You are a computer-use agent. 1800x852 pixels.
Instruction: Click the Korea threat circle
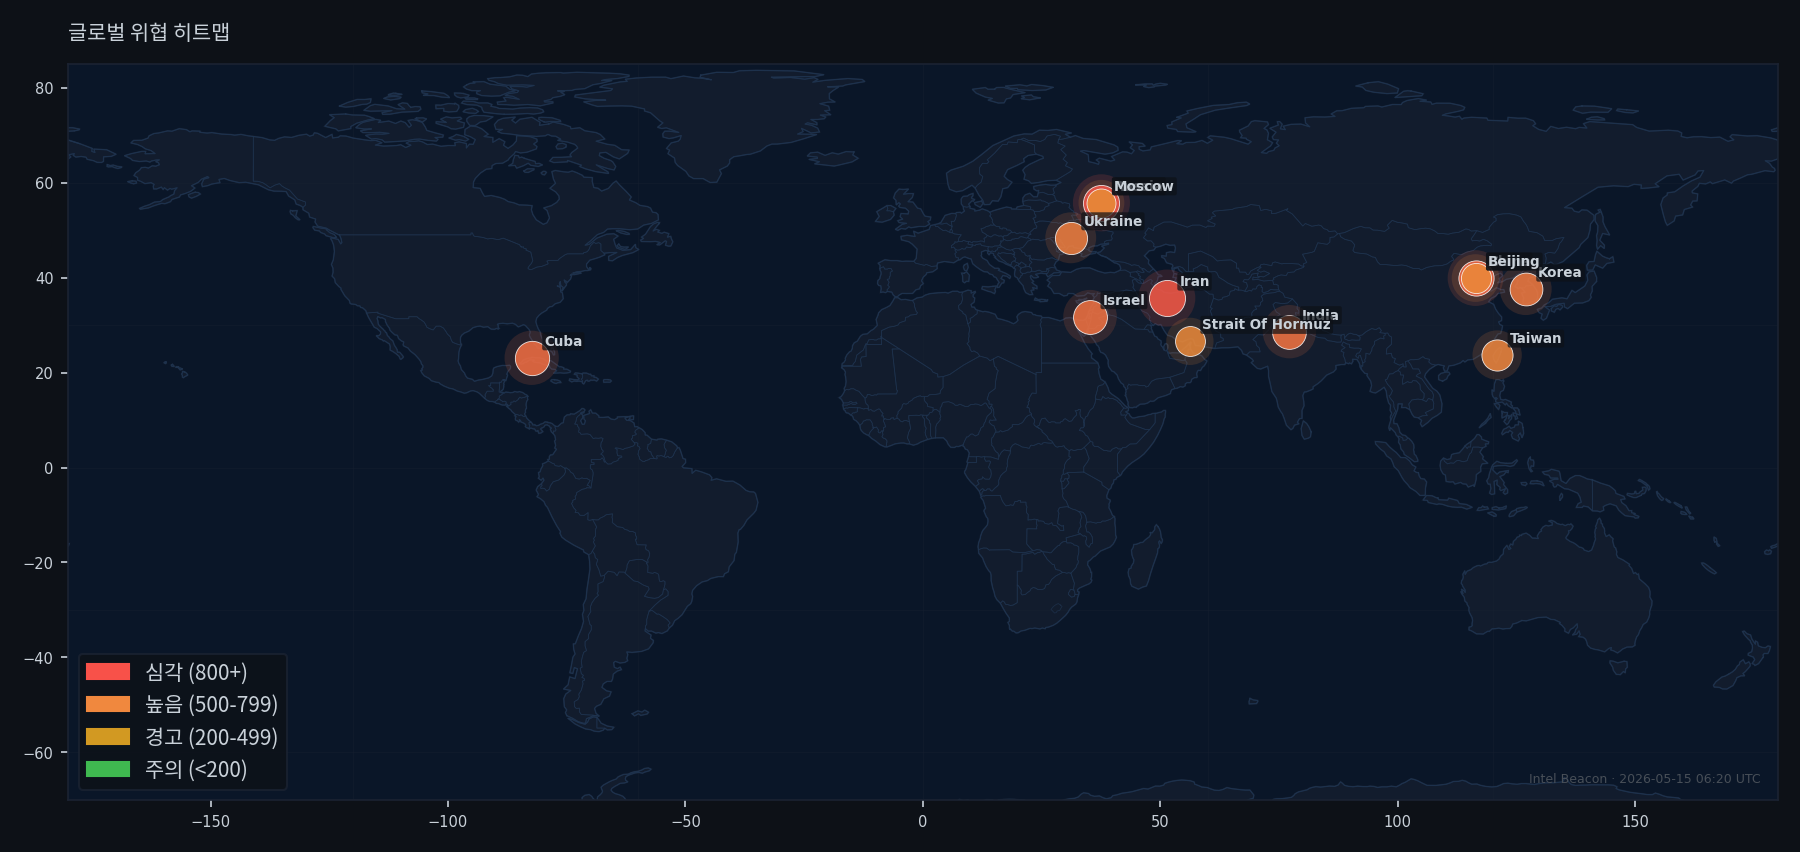[1526, 290]
